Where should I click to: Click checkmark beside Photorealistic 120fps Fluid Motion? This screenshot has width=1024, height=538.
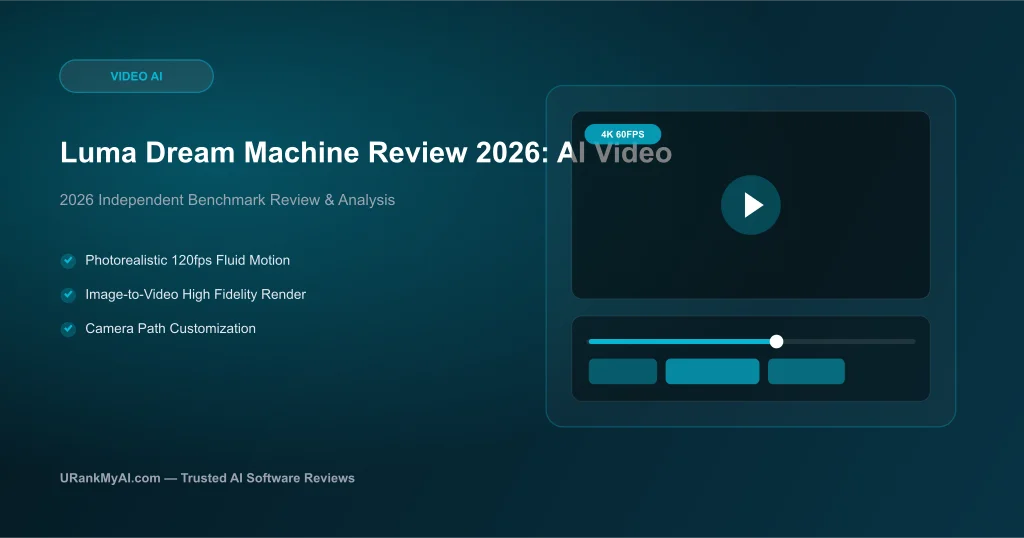tap(68, 261)
